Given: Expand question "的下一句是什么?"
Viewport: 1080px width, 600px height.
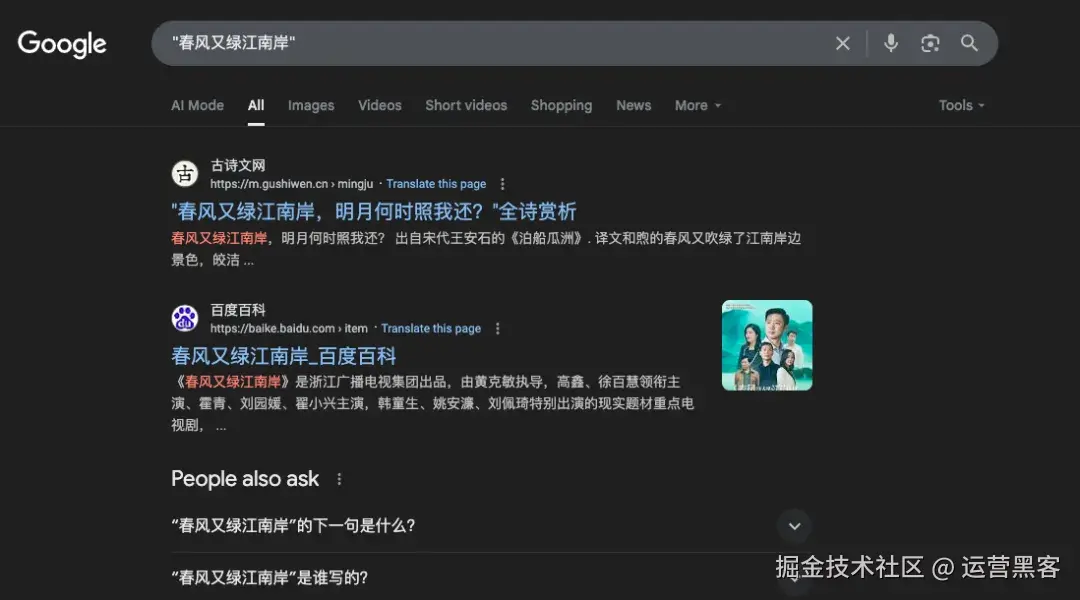Looking at the screenshot, I should 491,526.
